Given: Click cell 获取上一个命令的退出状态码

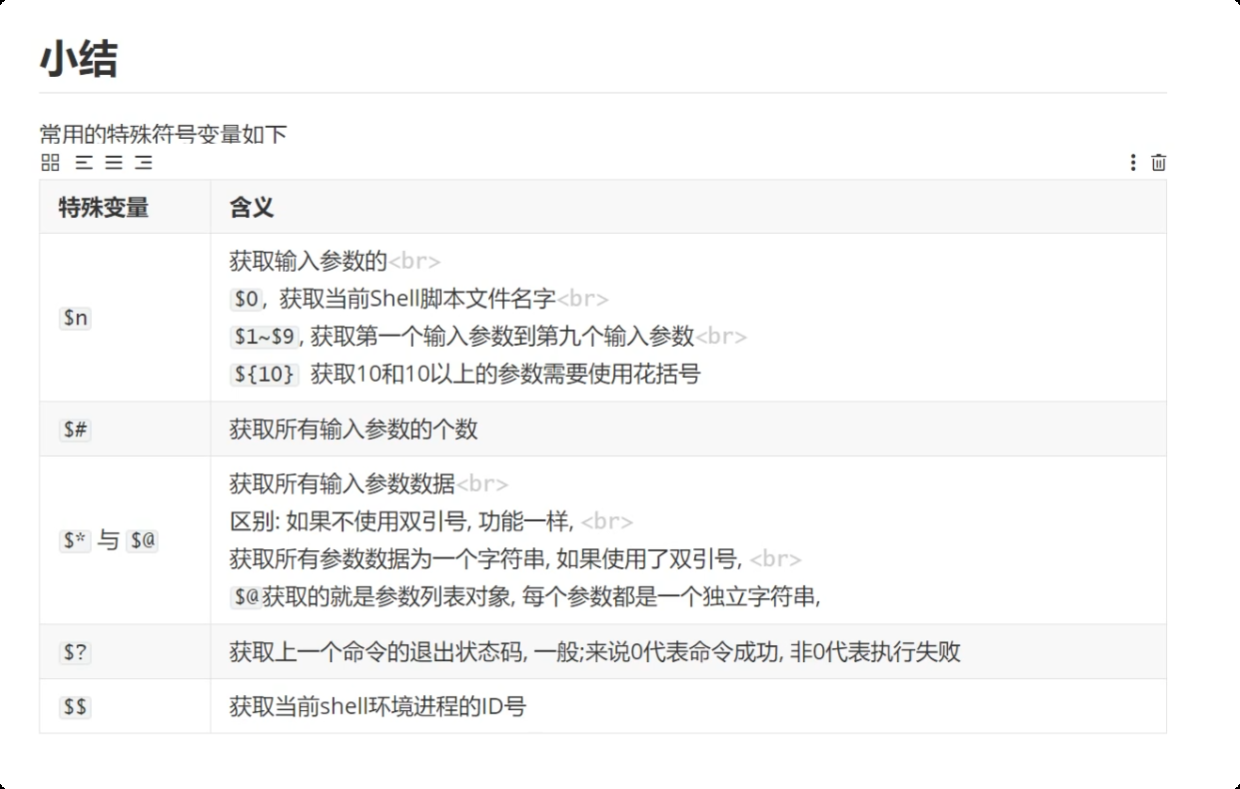Looking at the screenshot, I should [x=688, y=652].
